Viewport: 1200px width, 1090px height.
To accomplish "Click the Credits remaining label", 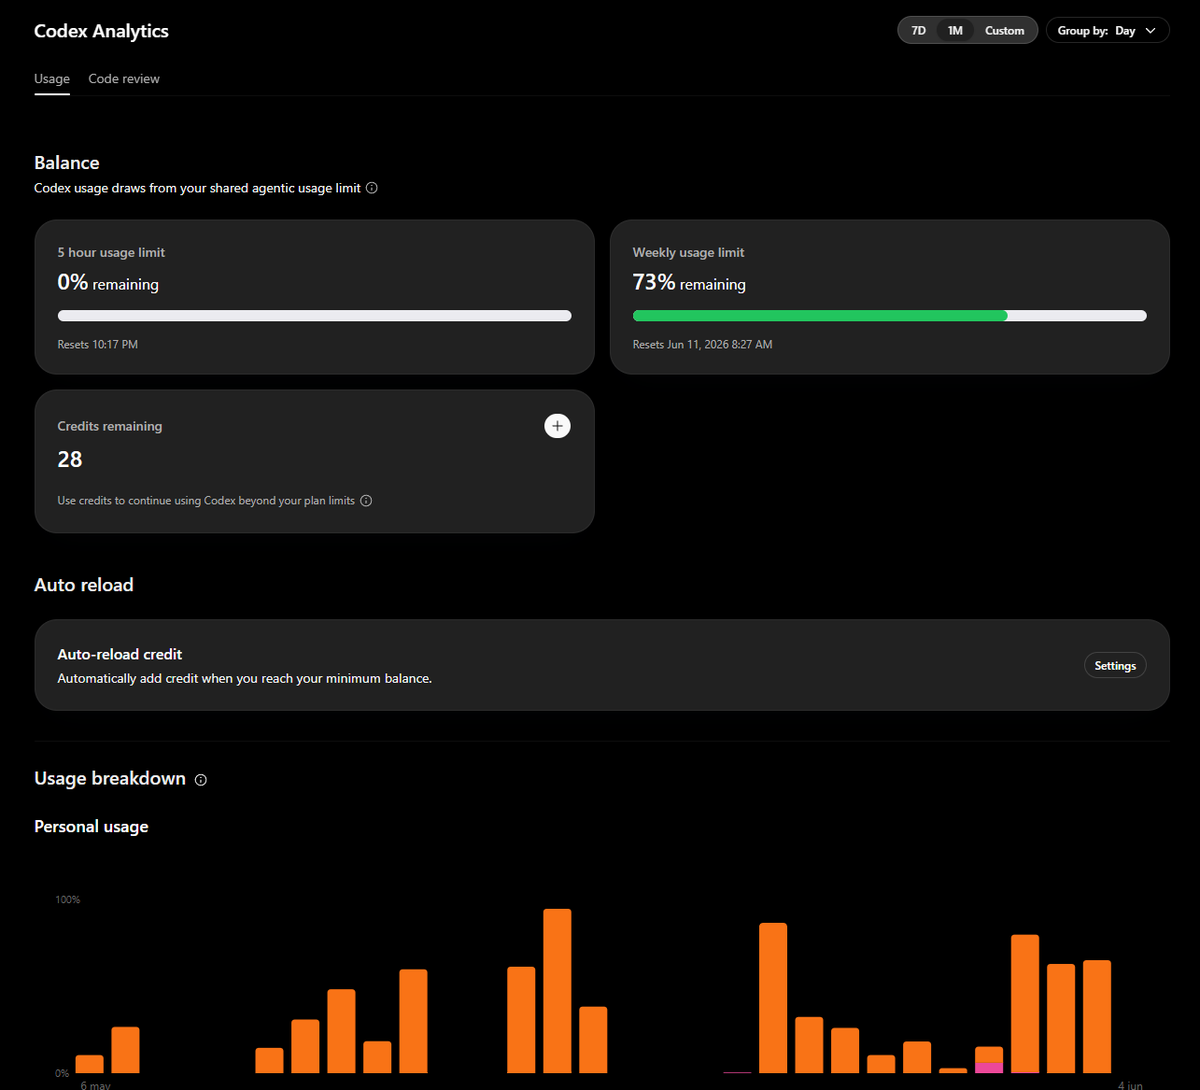I will point(110,426).
